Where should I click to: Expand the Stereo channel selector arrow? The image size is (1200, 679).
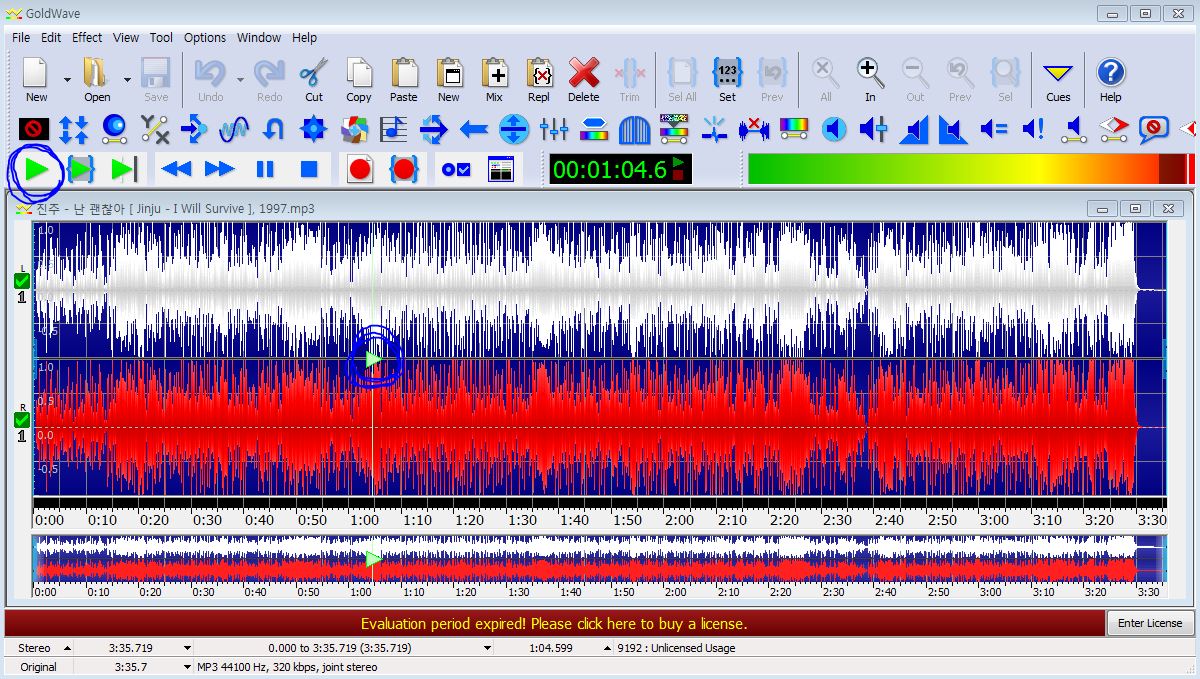pyautogui.click(x=67, y=648)
